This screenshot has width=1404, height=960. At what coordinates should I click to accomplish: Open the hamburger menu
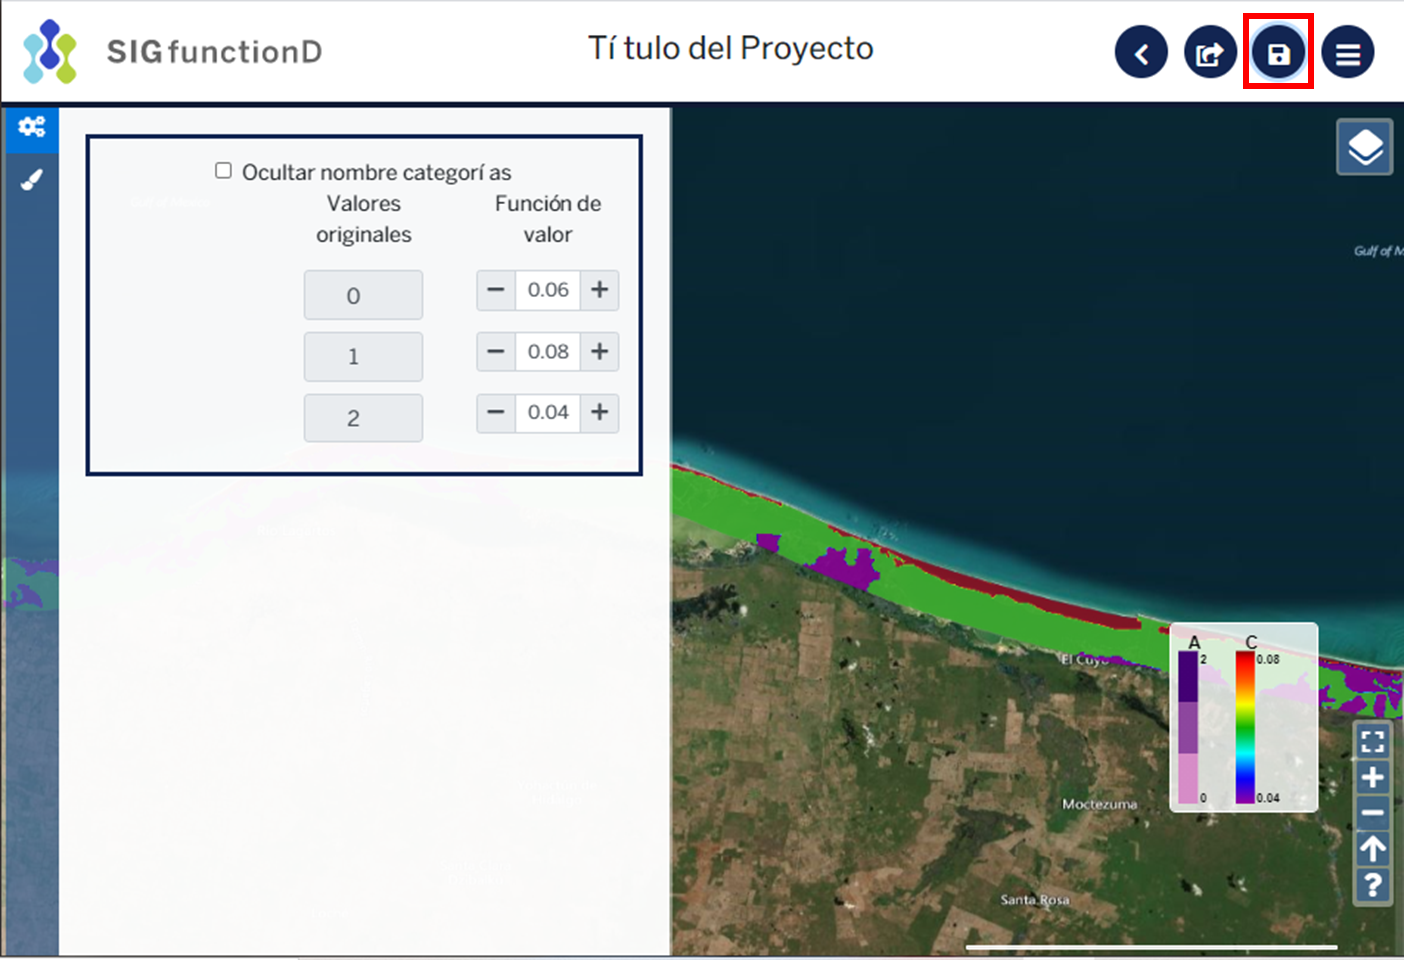tap(1347, 52)
